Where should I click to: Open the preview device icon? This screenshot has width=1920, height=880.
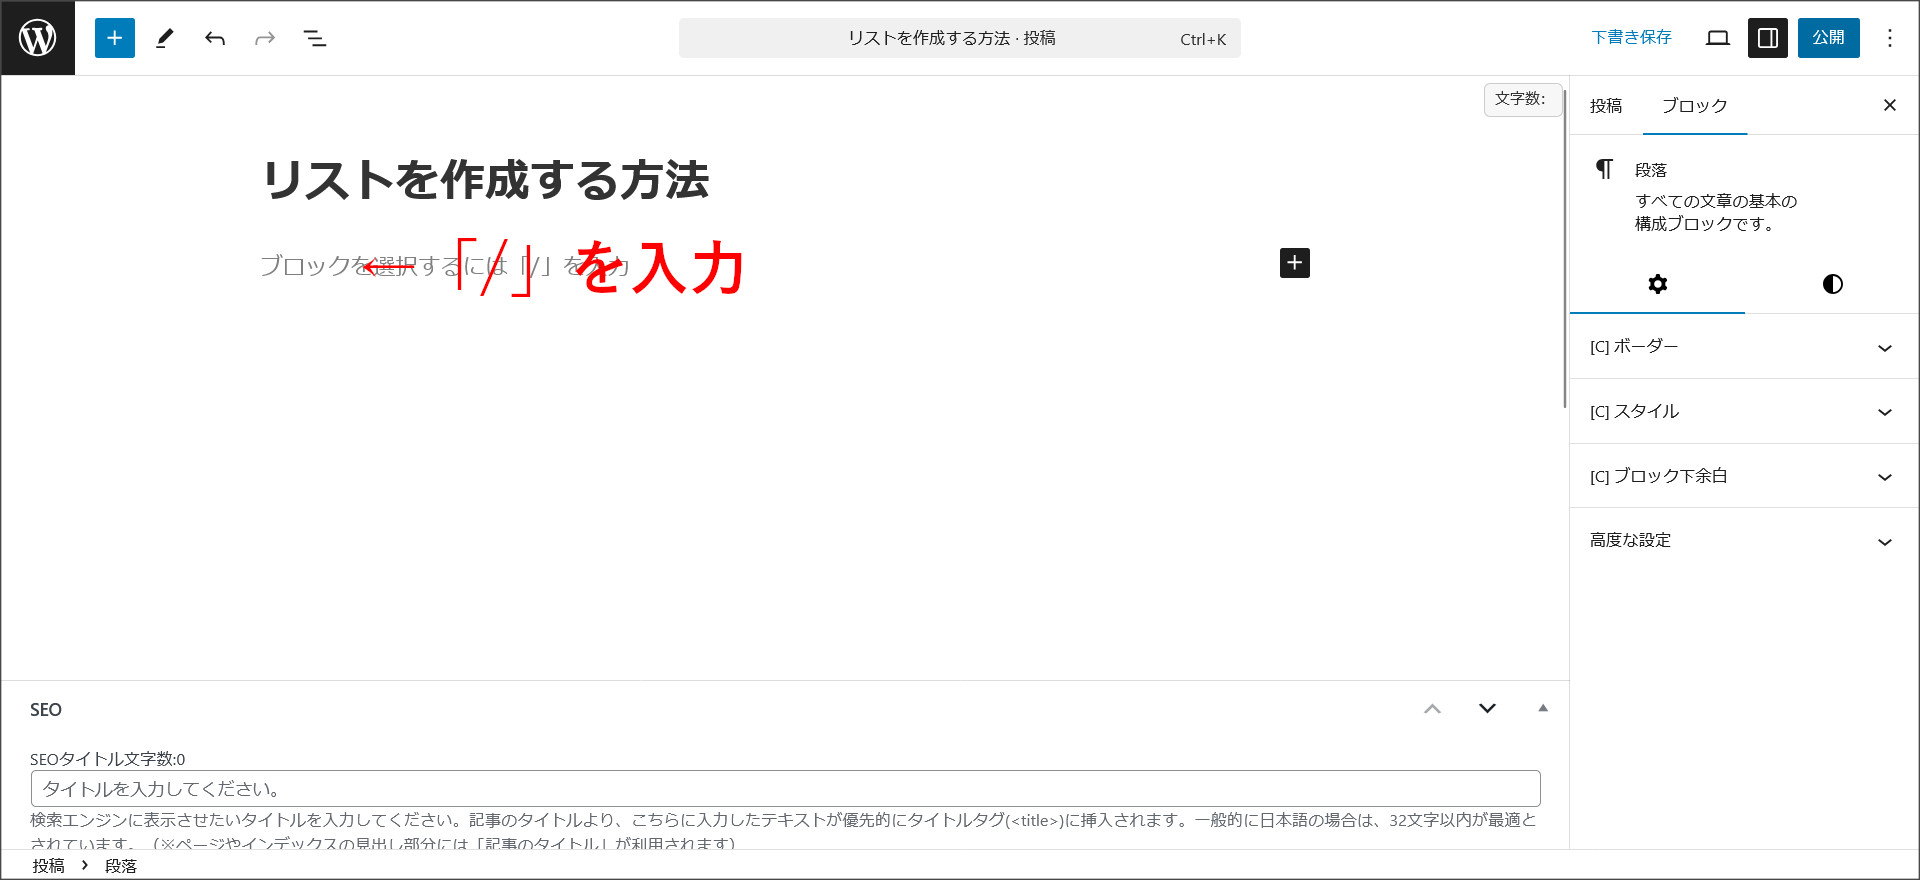(x=1718, y=38)
